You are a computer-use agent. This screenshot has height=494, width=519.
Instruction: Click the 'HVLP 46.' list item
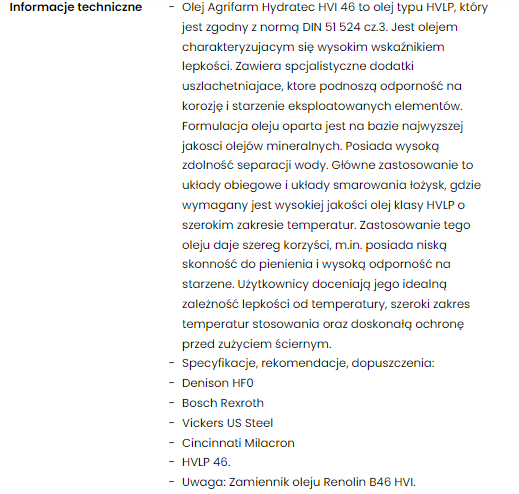pos(206,462)
